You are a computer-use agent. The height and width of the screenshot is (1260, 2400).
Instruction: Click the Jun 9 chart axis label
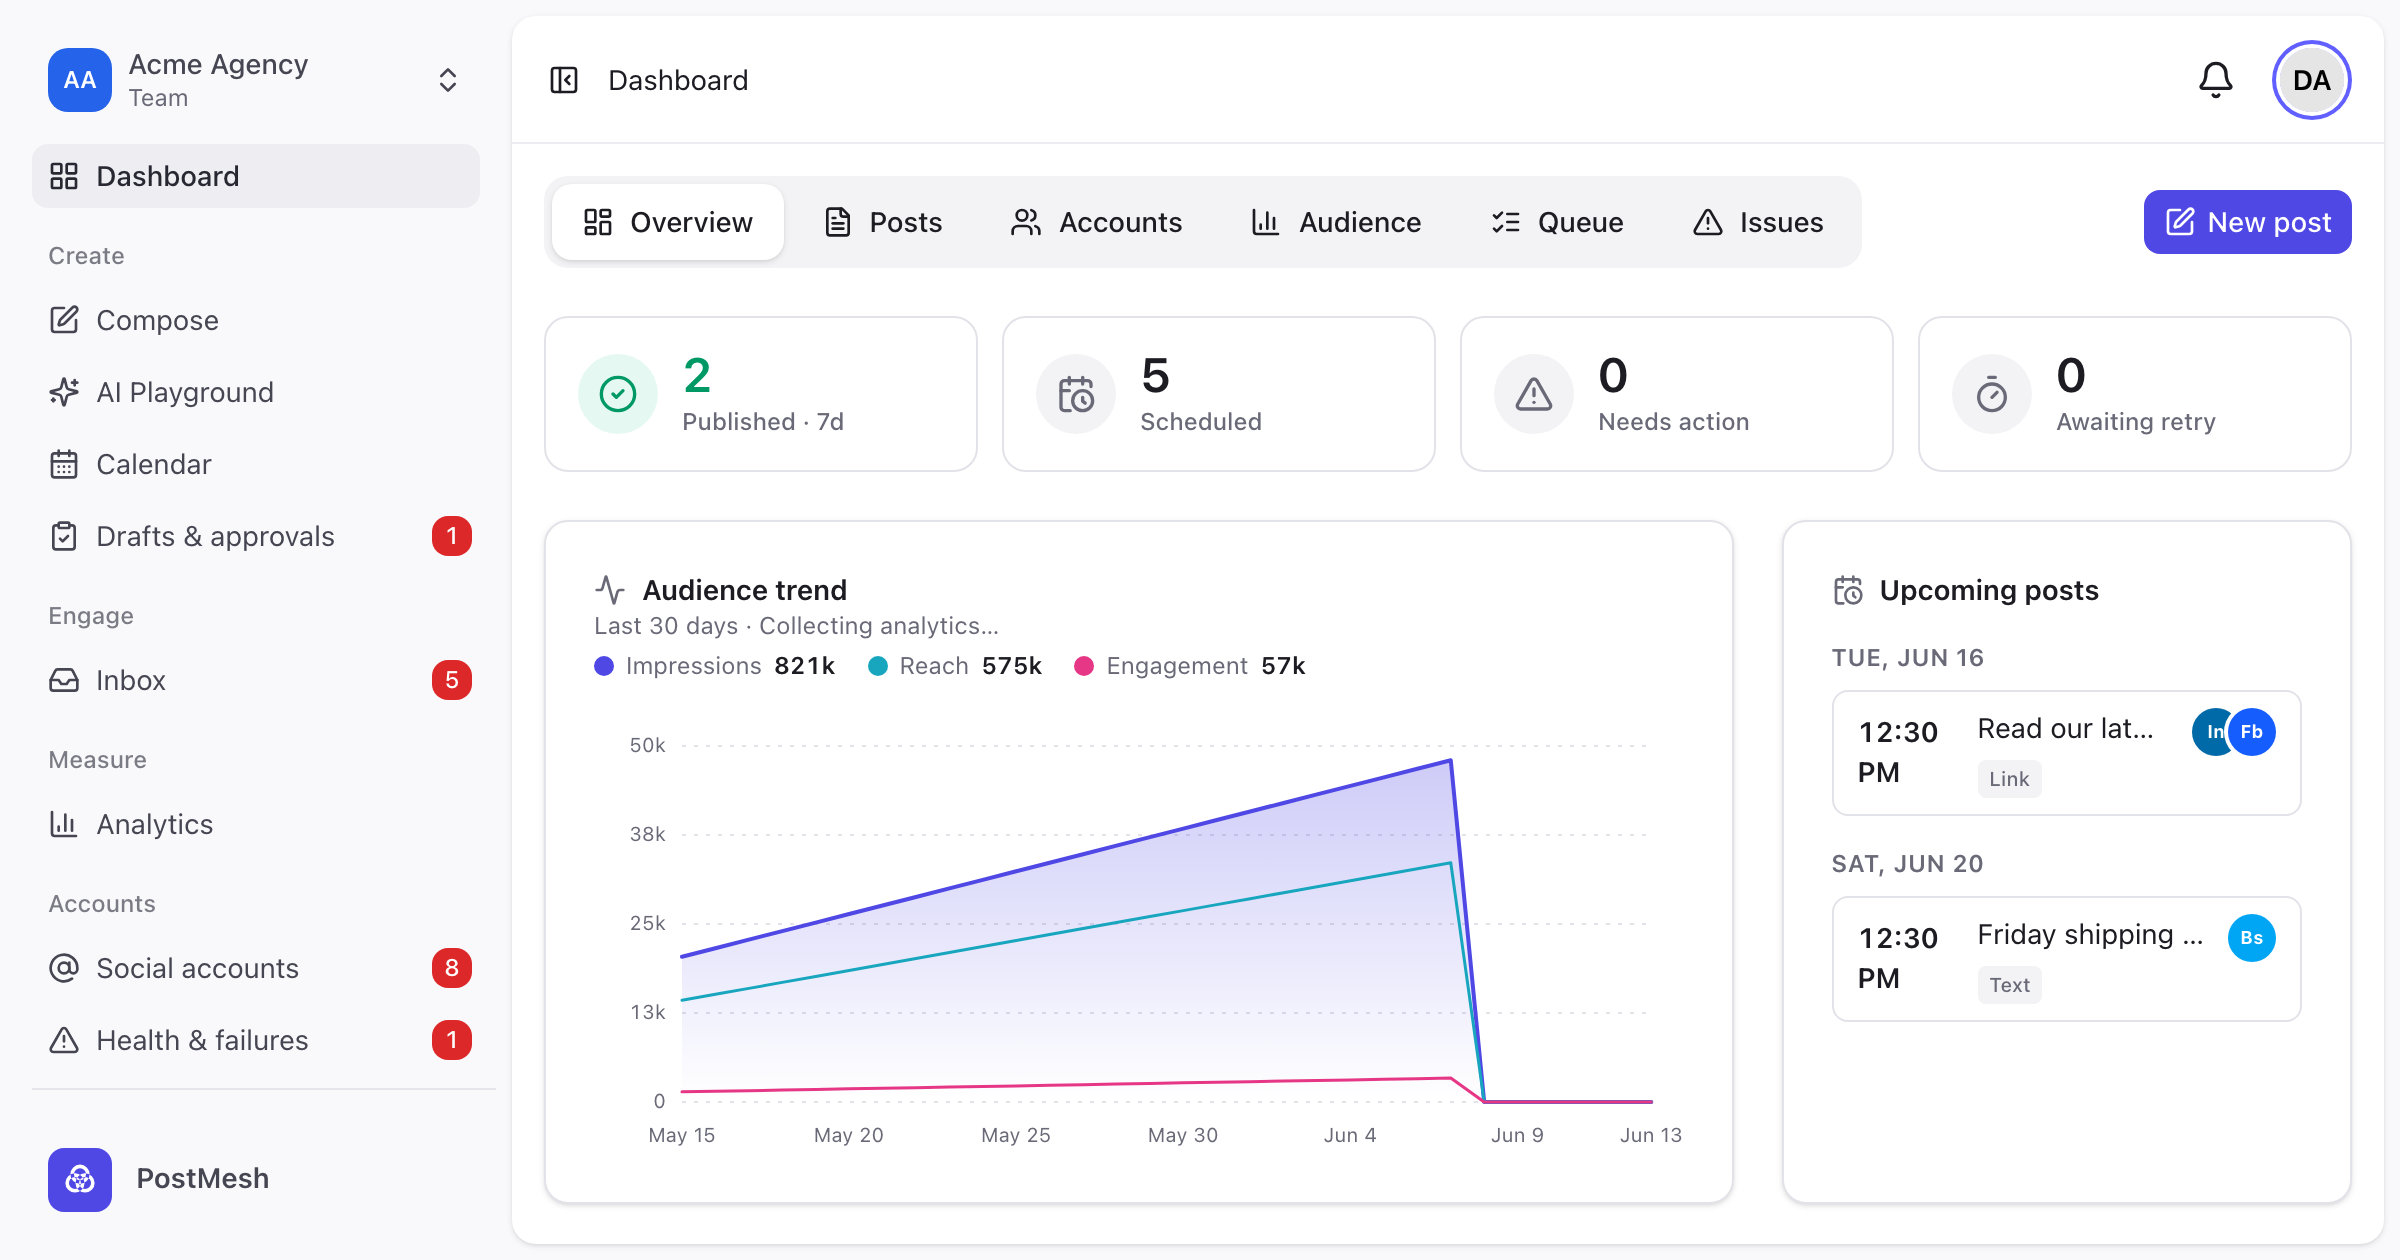[x=1517, y=1135]
